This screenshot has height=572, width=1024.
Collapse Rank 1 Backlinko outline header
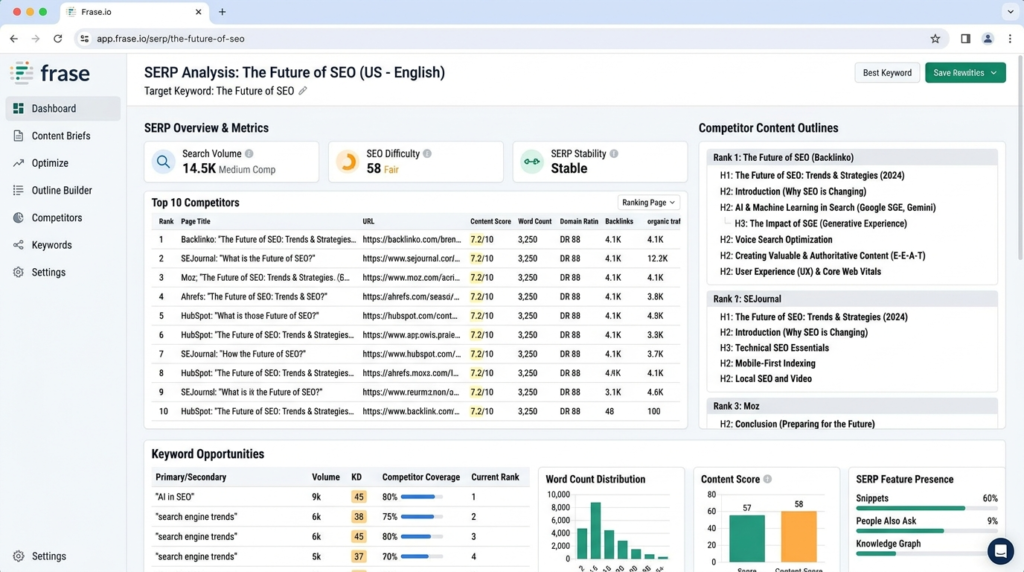tap(852, 157)
